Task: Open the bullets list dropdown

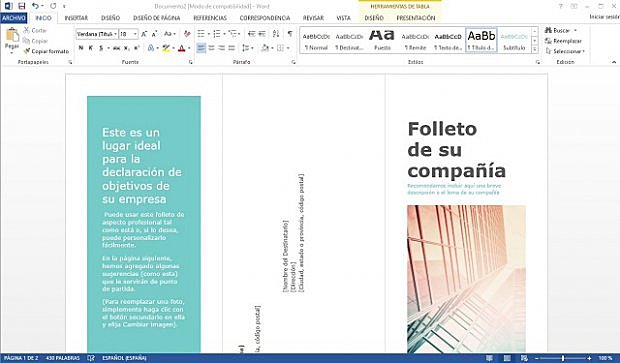Action: click(x=209, y=34)
